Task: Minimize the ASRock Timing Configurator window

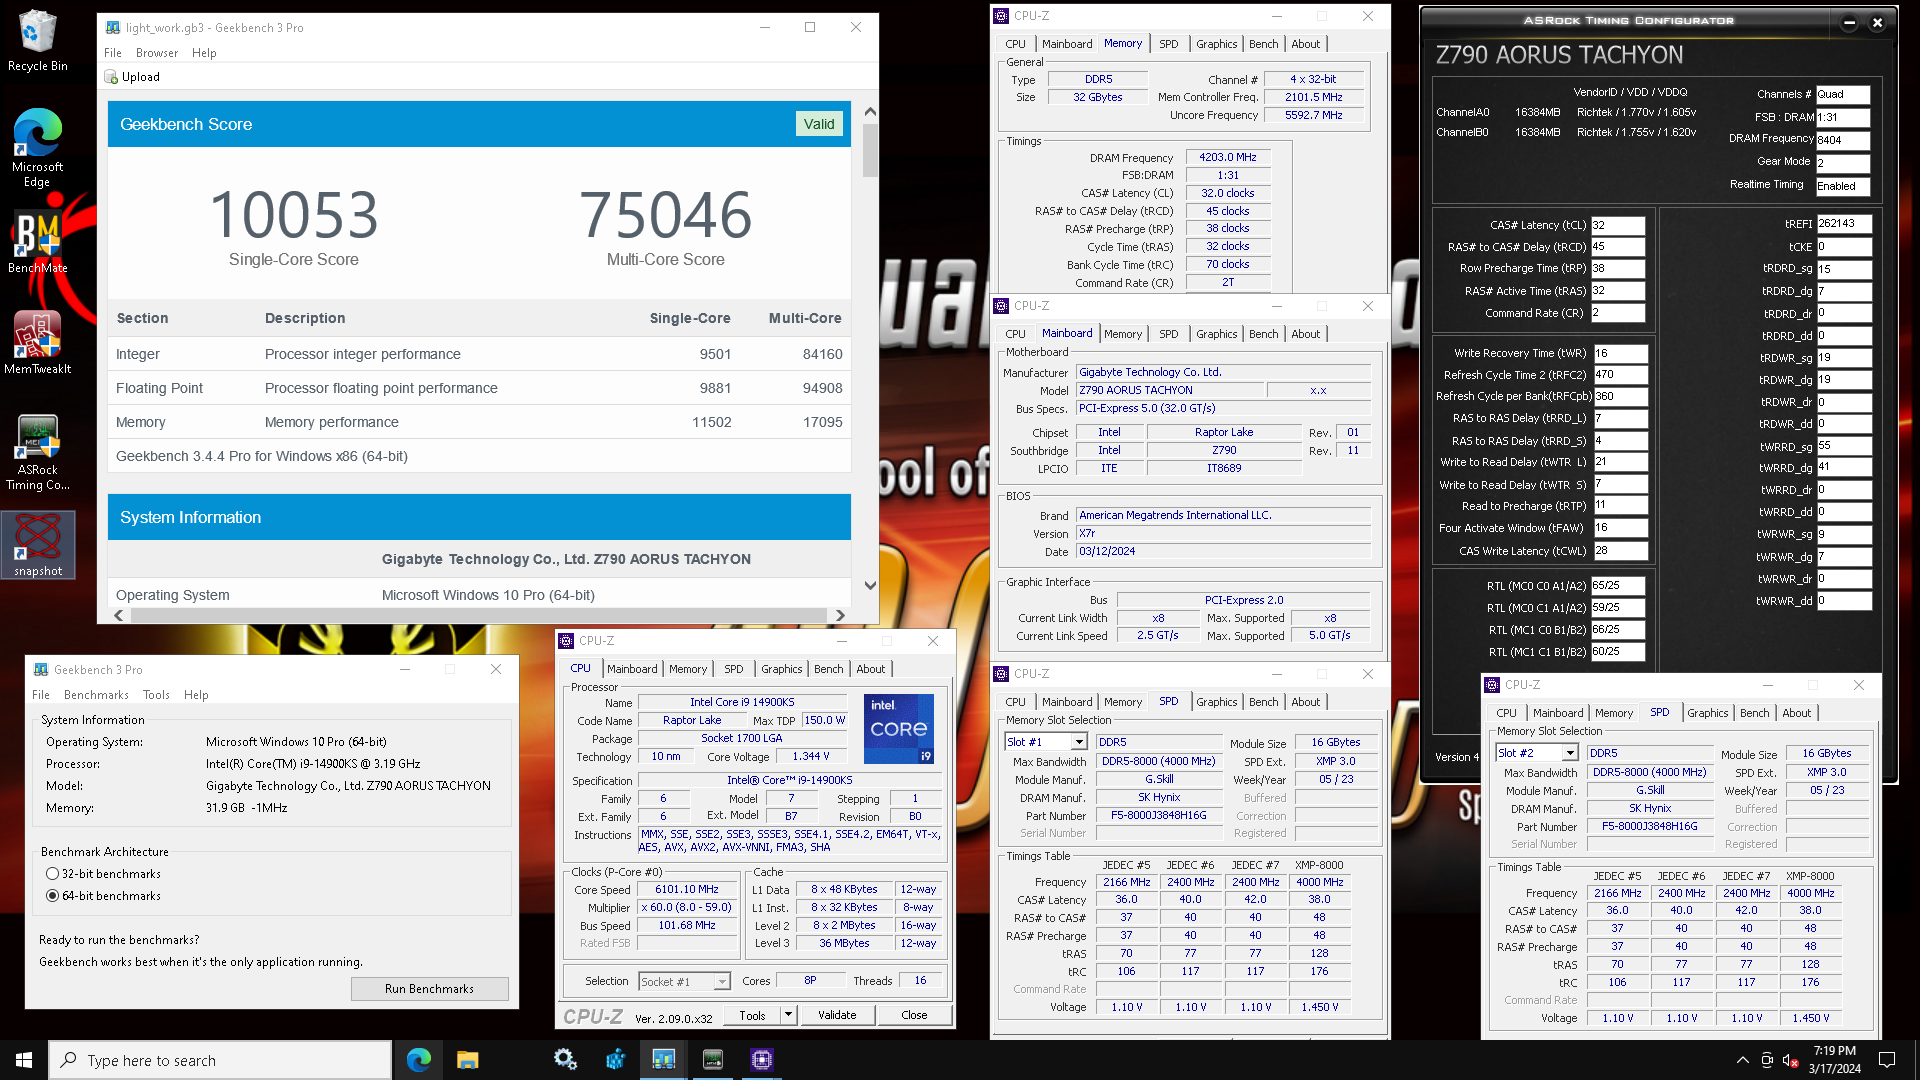Action: pyautogui.click(x=1849, y=22)
